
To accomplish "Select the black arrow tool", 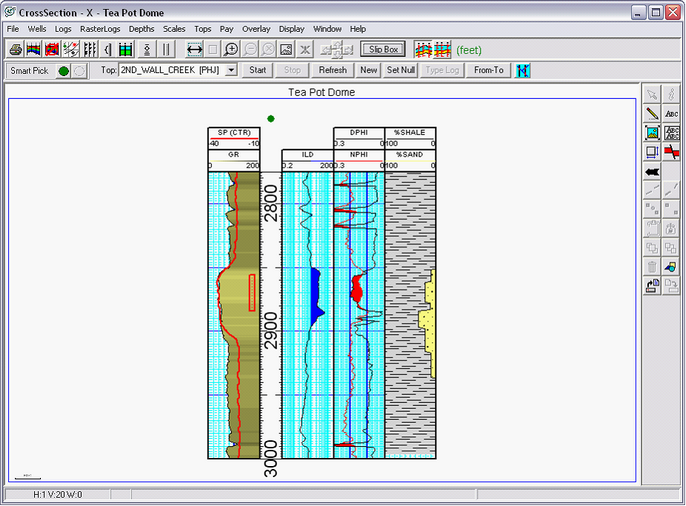I will pyautogui.click(x=652, y=171).
